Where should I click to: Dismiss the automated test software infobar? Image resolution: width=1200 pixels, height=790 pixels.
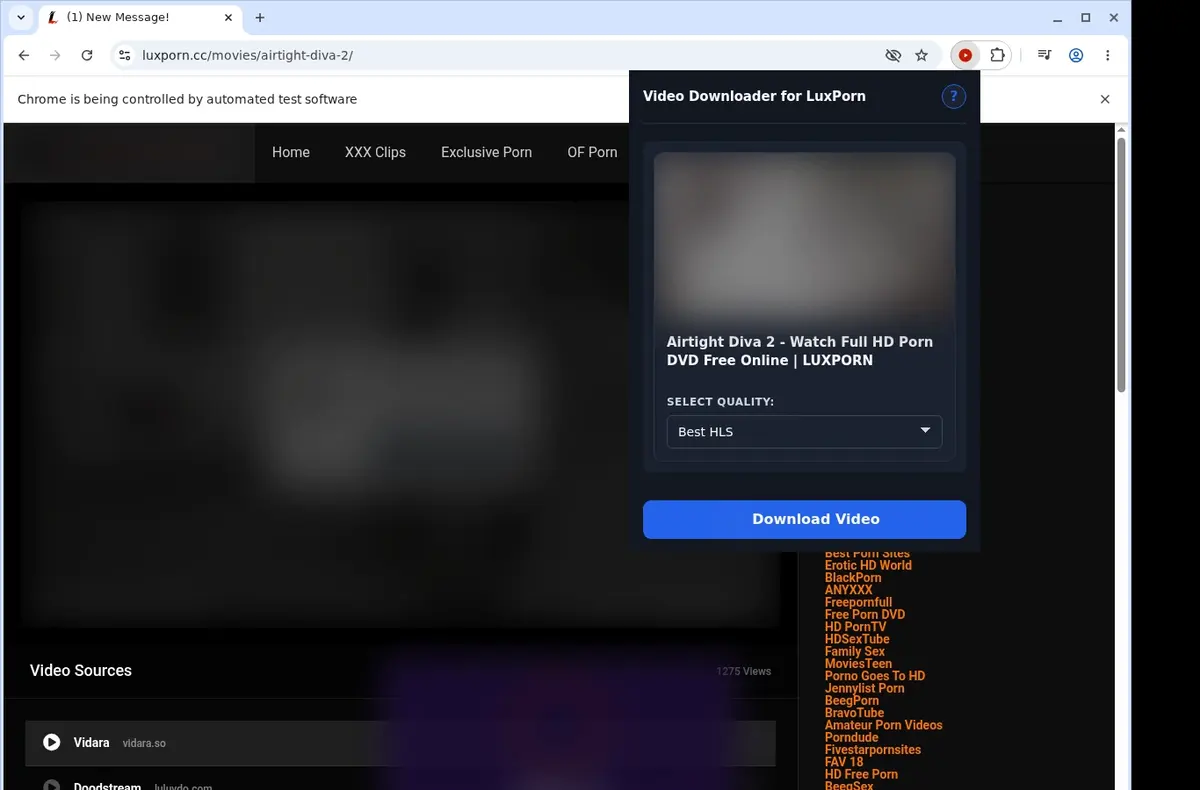[1105, 99]
